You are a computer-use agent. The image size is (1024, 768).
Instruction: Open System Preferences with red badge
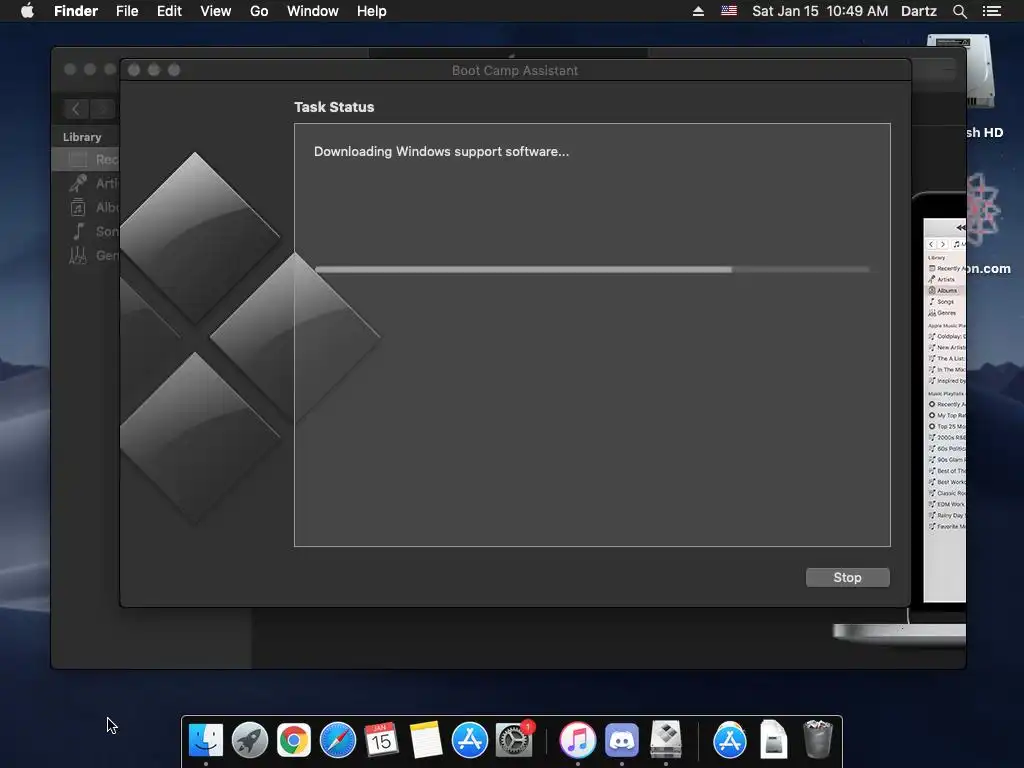pyautogui.click(x=514, y=740)
